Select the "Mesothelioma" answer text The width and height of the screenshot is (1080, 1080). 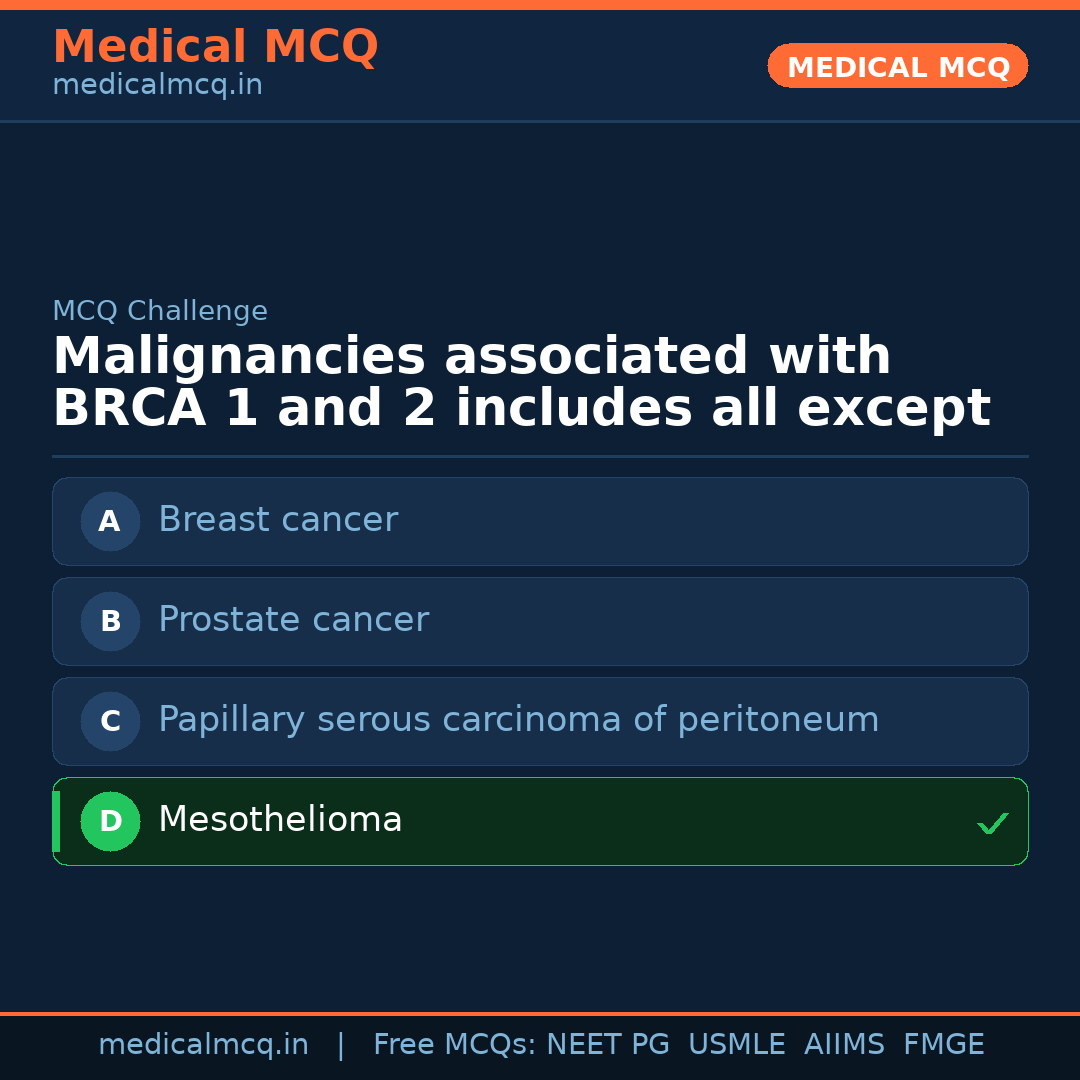pyautogui.click(x=280, y=820)
